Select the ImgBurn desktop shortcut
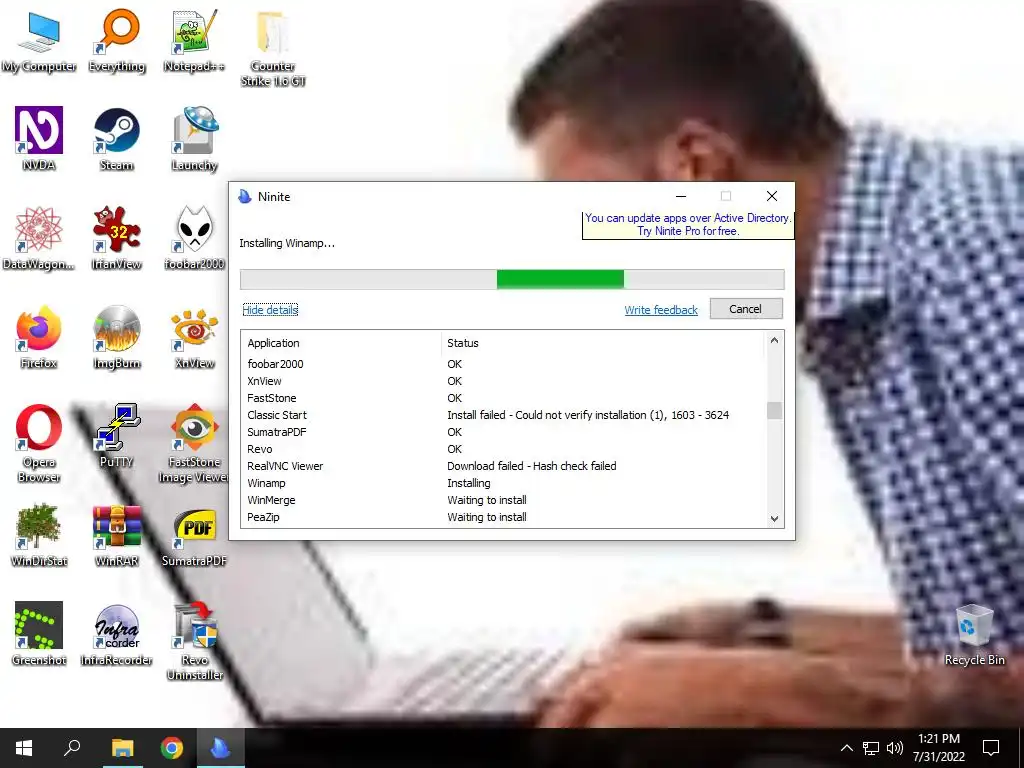1024x768 pixels. tap(117, 337)
